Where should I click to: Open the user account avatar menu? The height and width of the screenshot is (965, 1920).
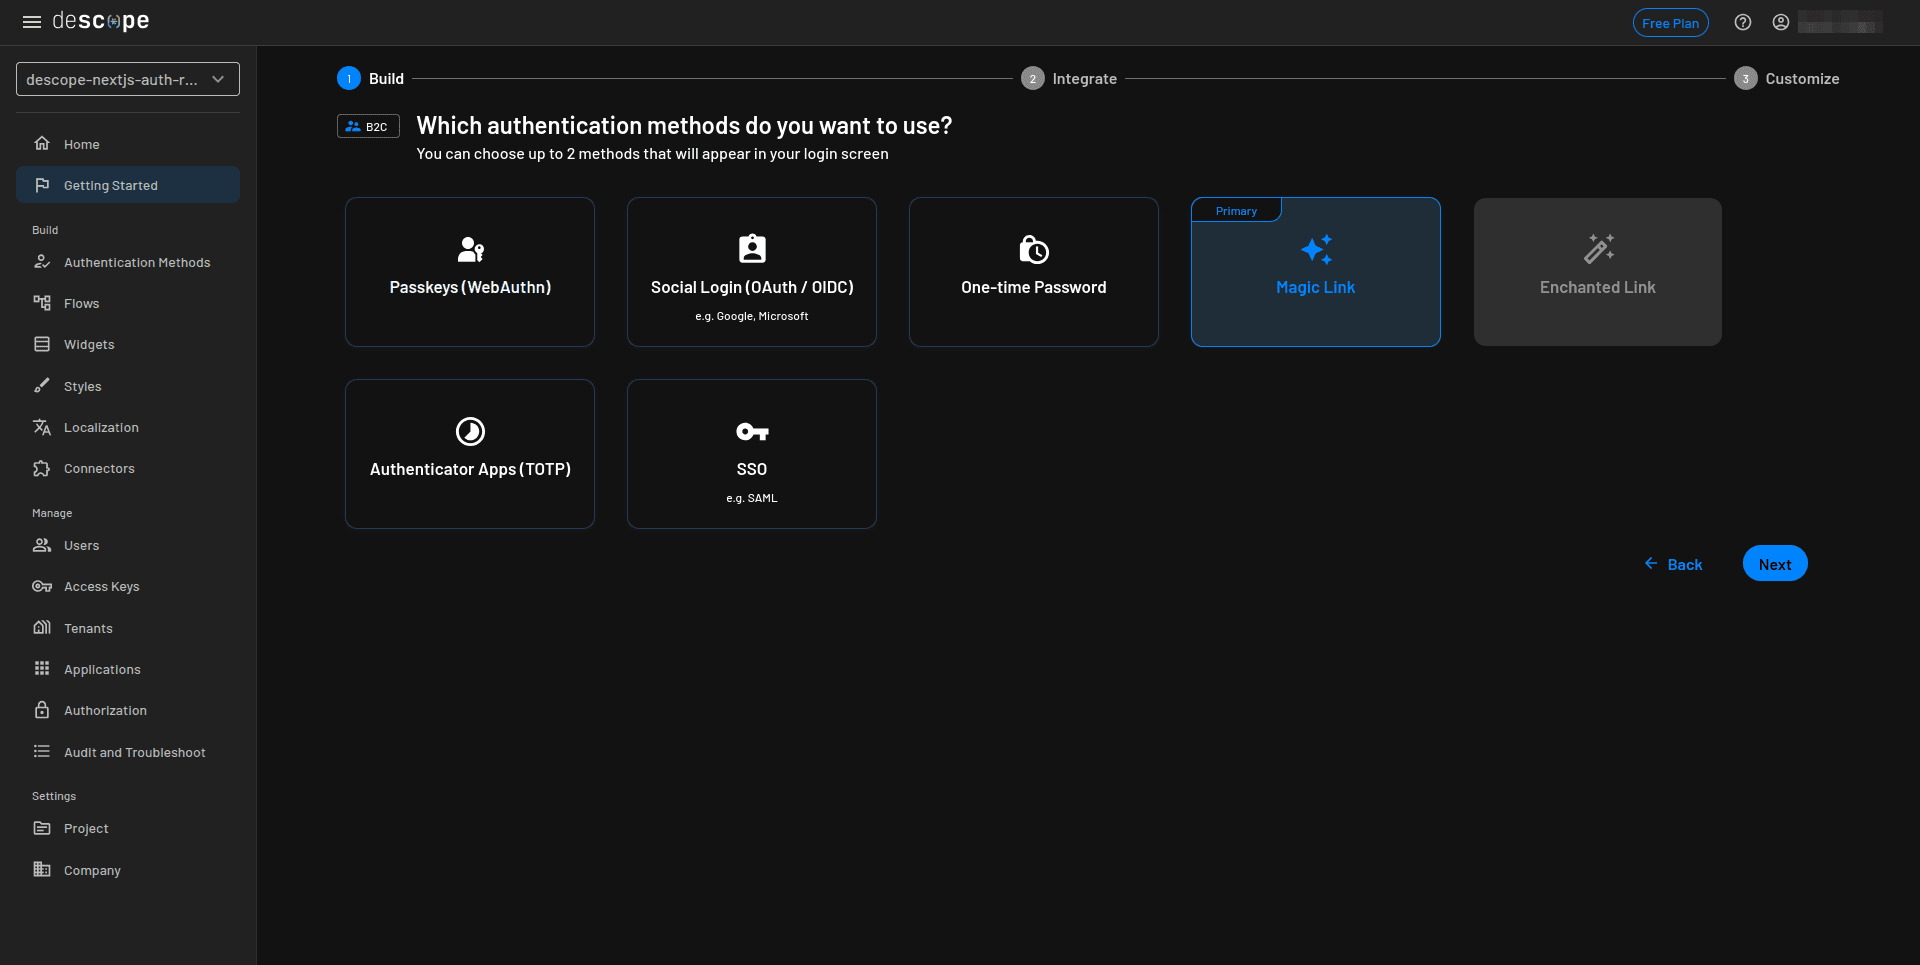pyautogui.click(x=1780, y=21)
